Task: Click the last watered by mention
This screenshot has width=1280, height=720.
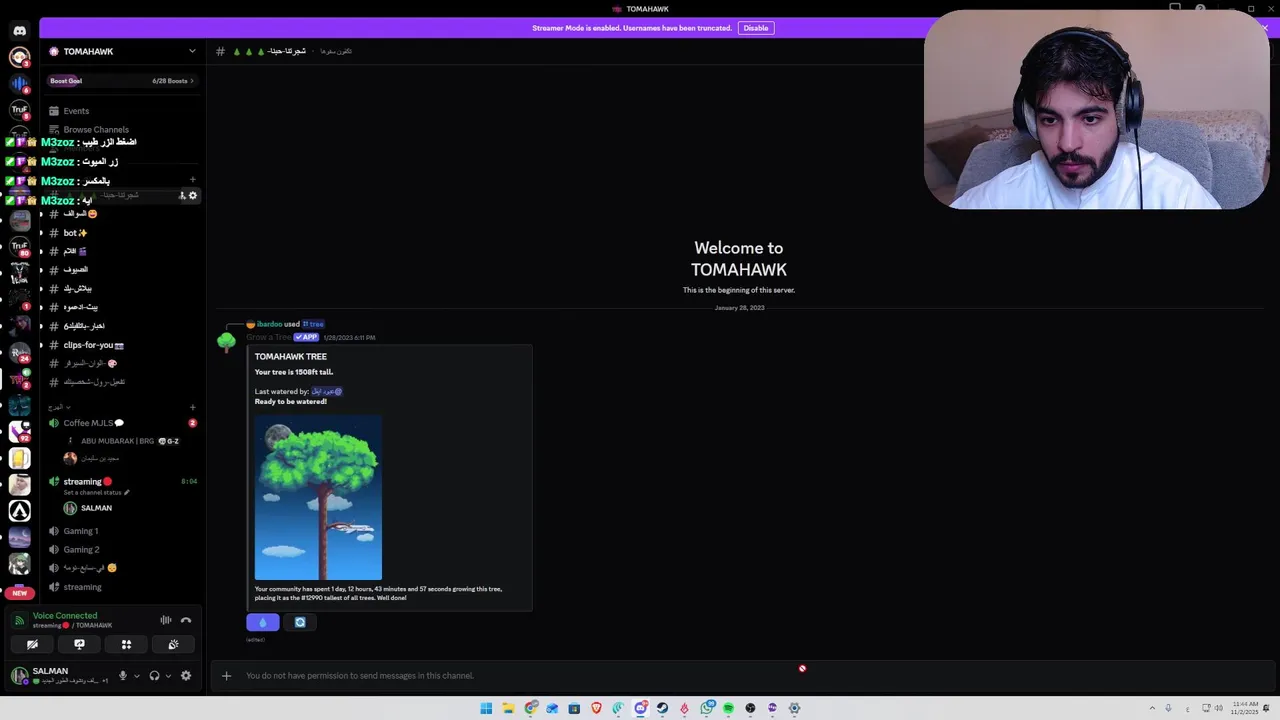Action: tap(327, 391)
